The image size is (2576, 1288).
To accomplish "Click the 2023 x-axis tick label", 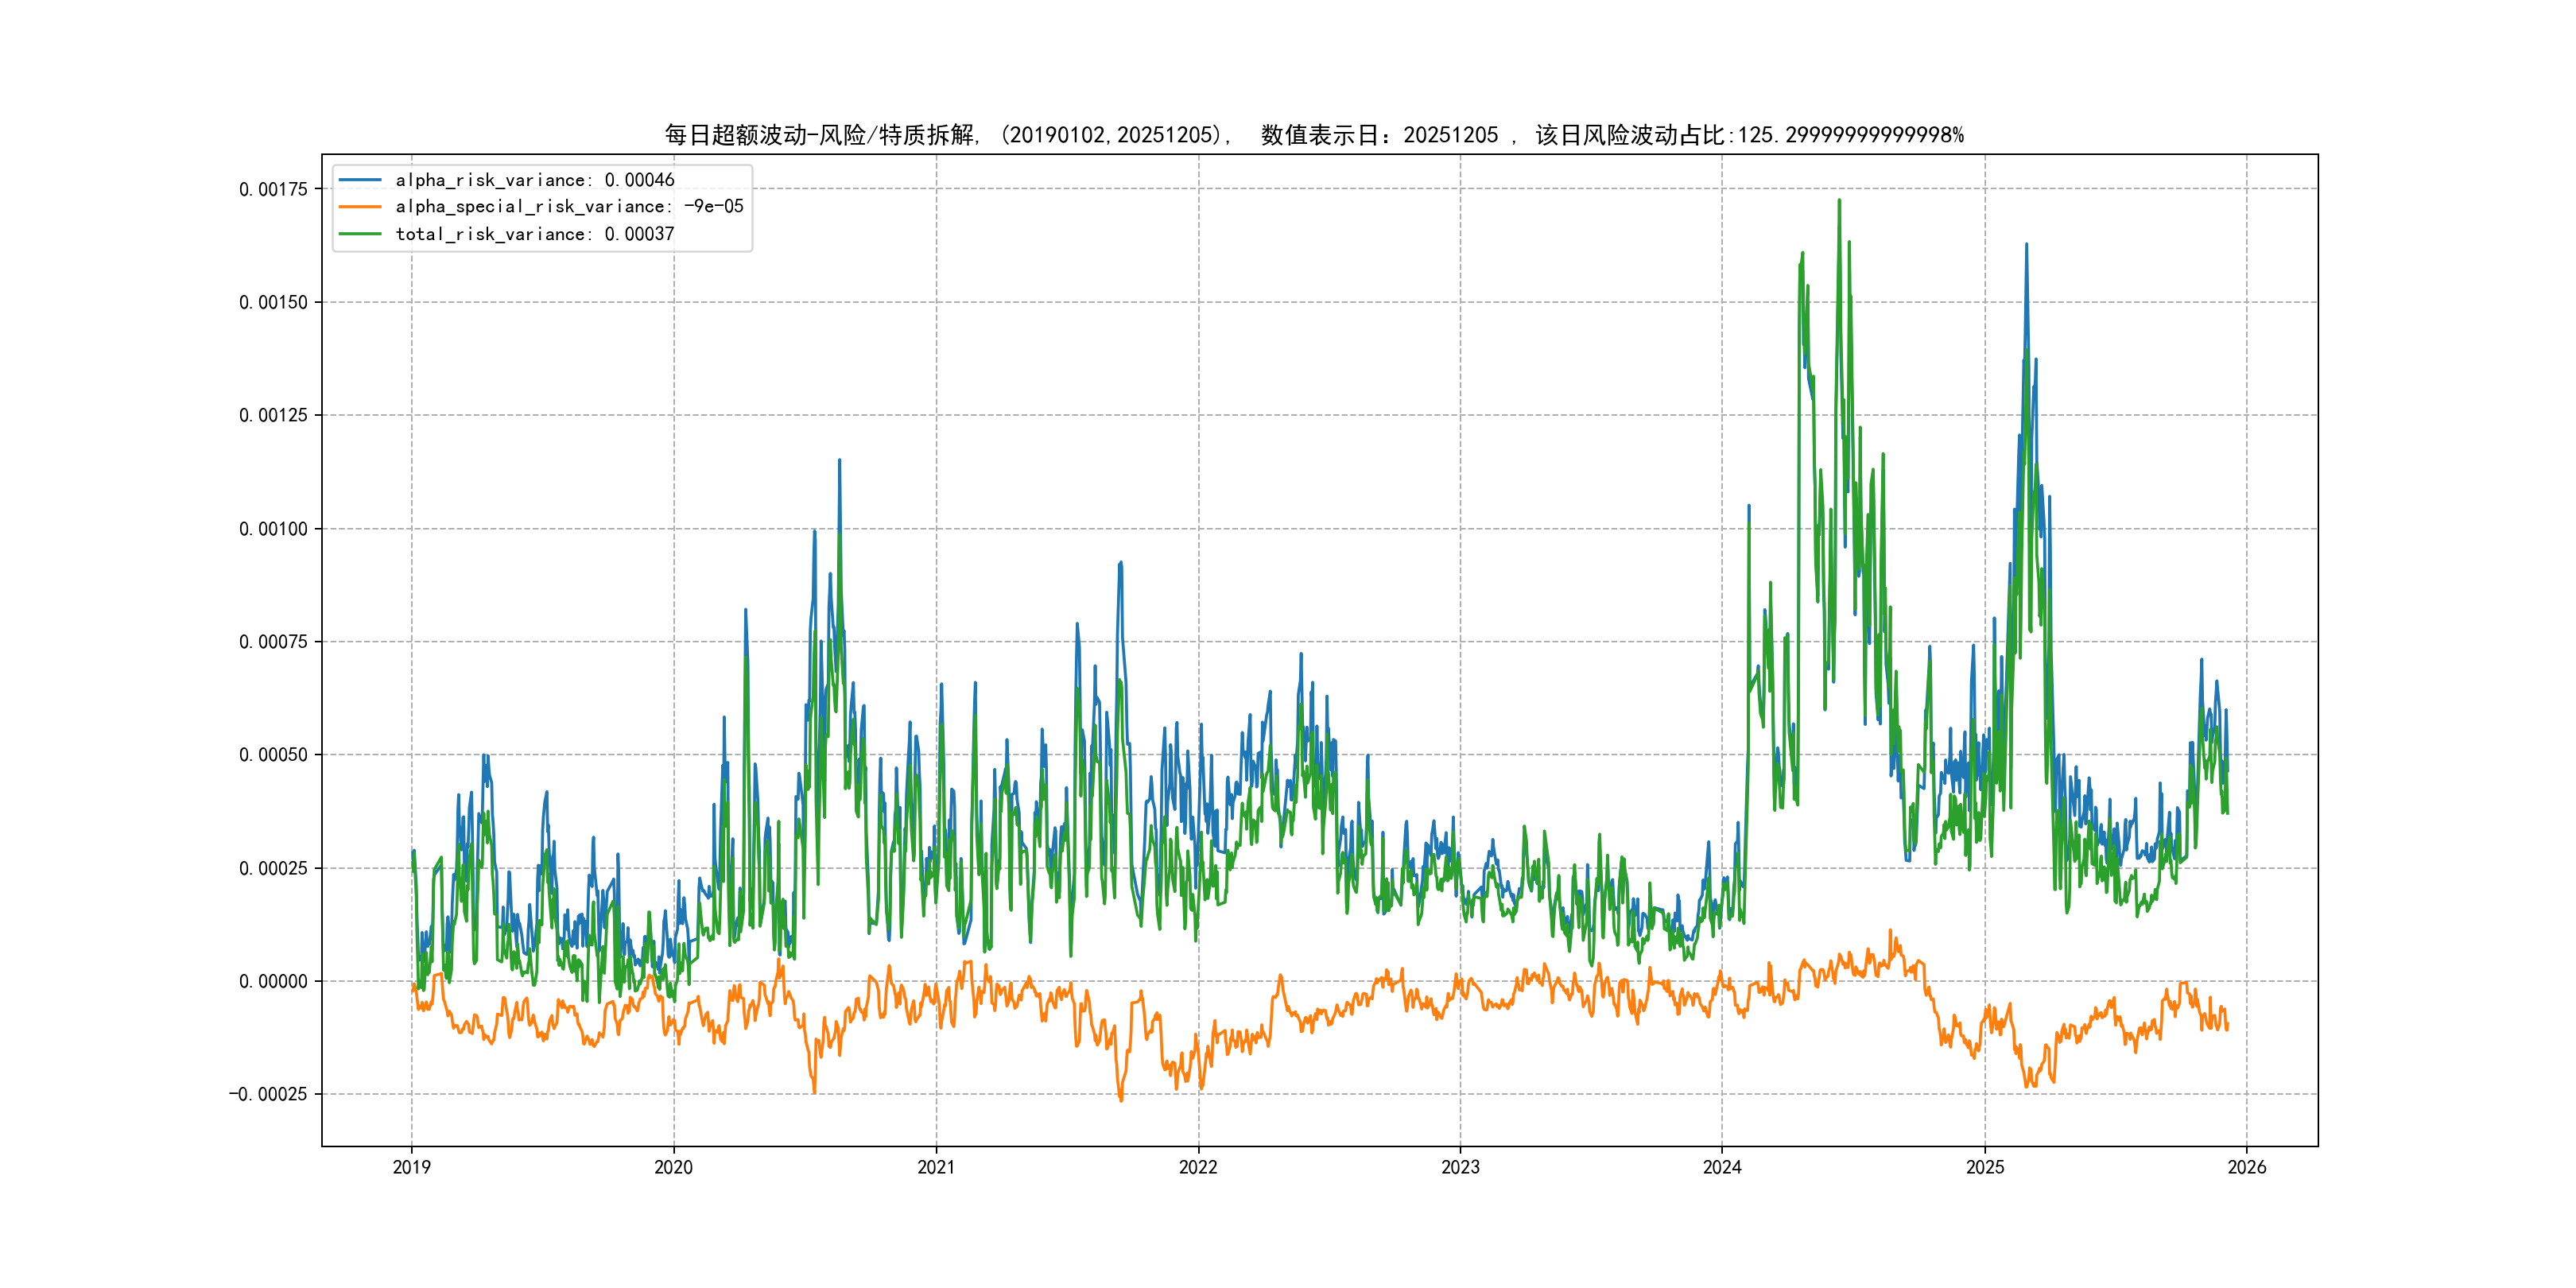I will click(x=1460, y=1167).
